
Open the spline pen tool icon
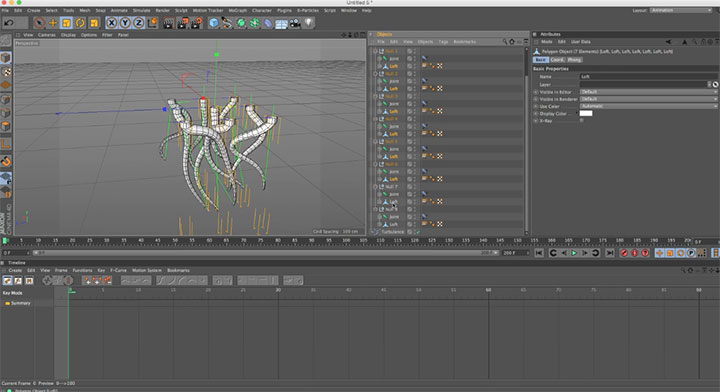(x=227, y=22)
